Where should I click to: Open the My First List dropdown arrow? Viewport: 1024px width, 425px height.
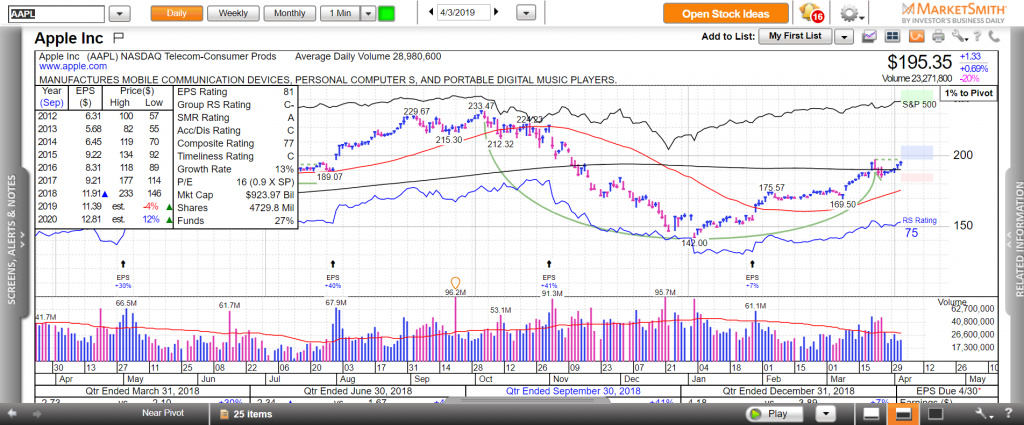843,36
